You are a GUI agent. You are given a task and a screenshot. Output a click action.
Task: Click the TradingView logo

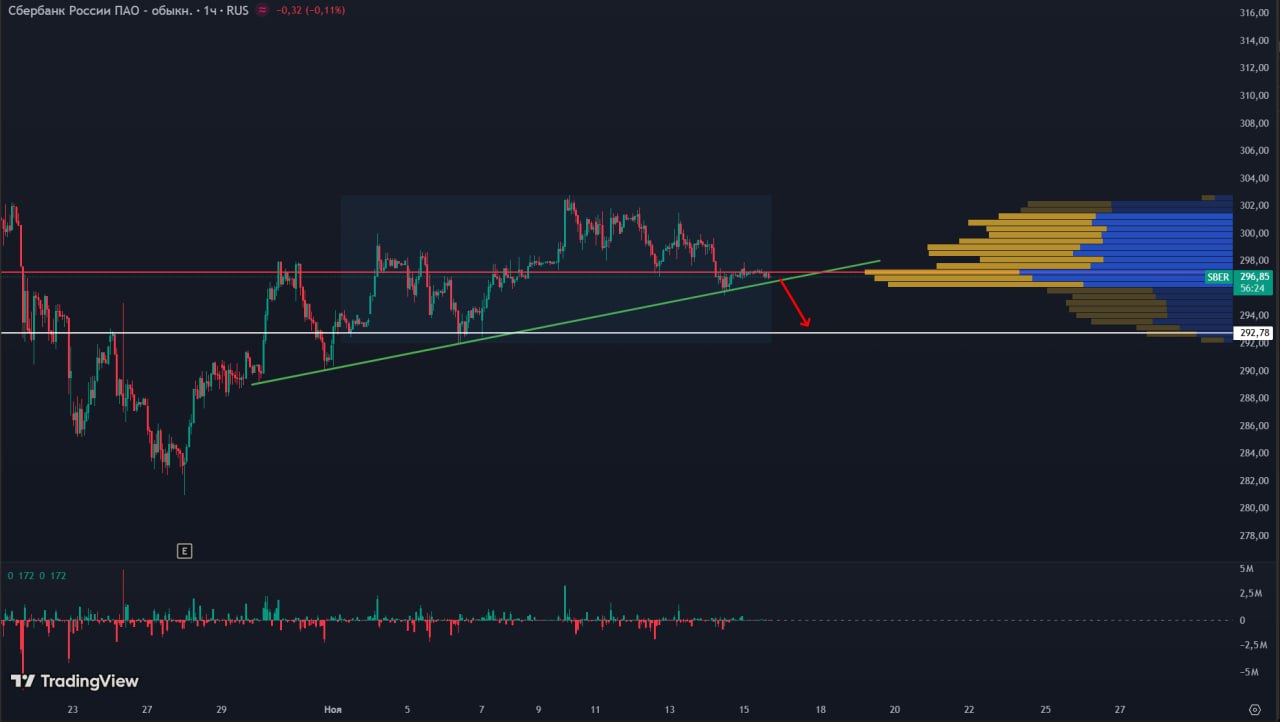[x=75, y=681]
